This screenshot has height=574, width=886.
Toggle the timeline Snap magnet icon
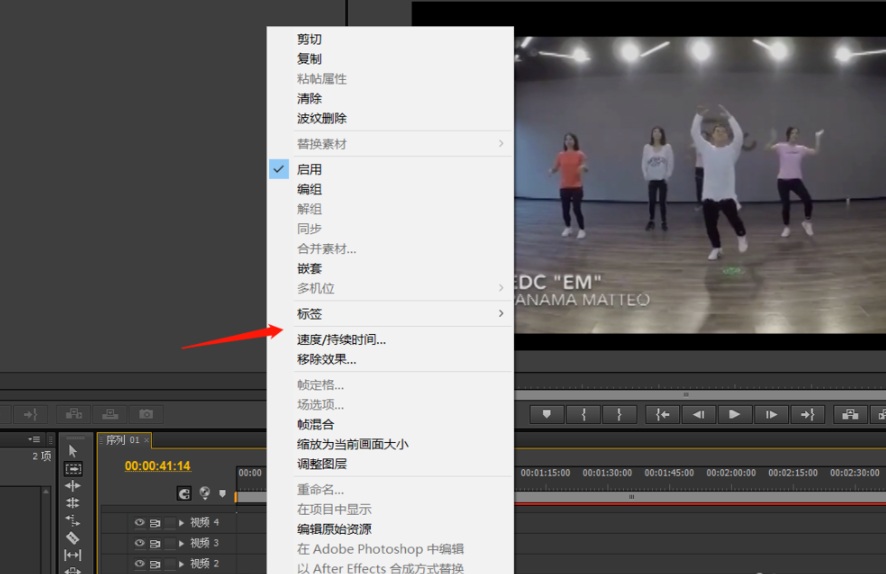[x=184, y=493]
